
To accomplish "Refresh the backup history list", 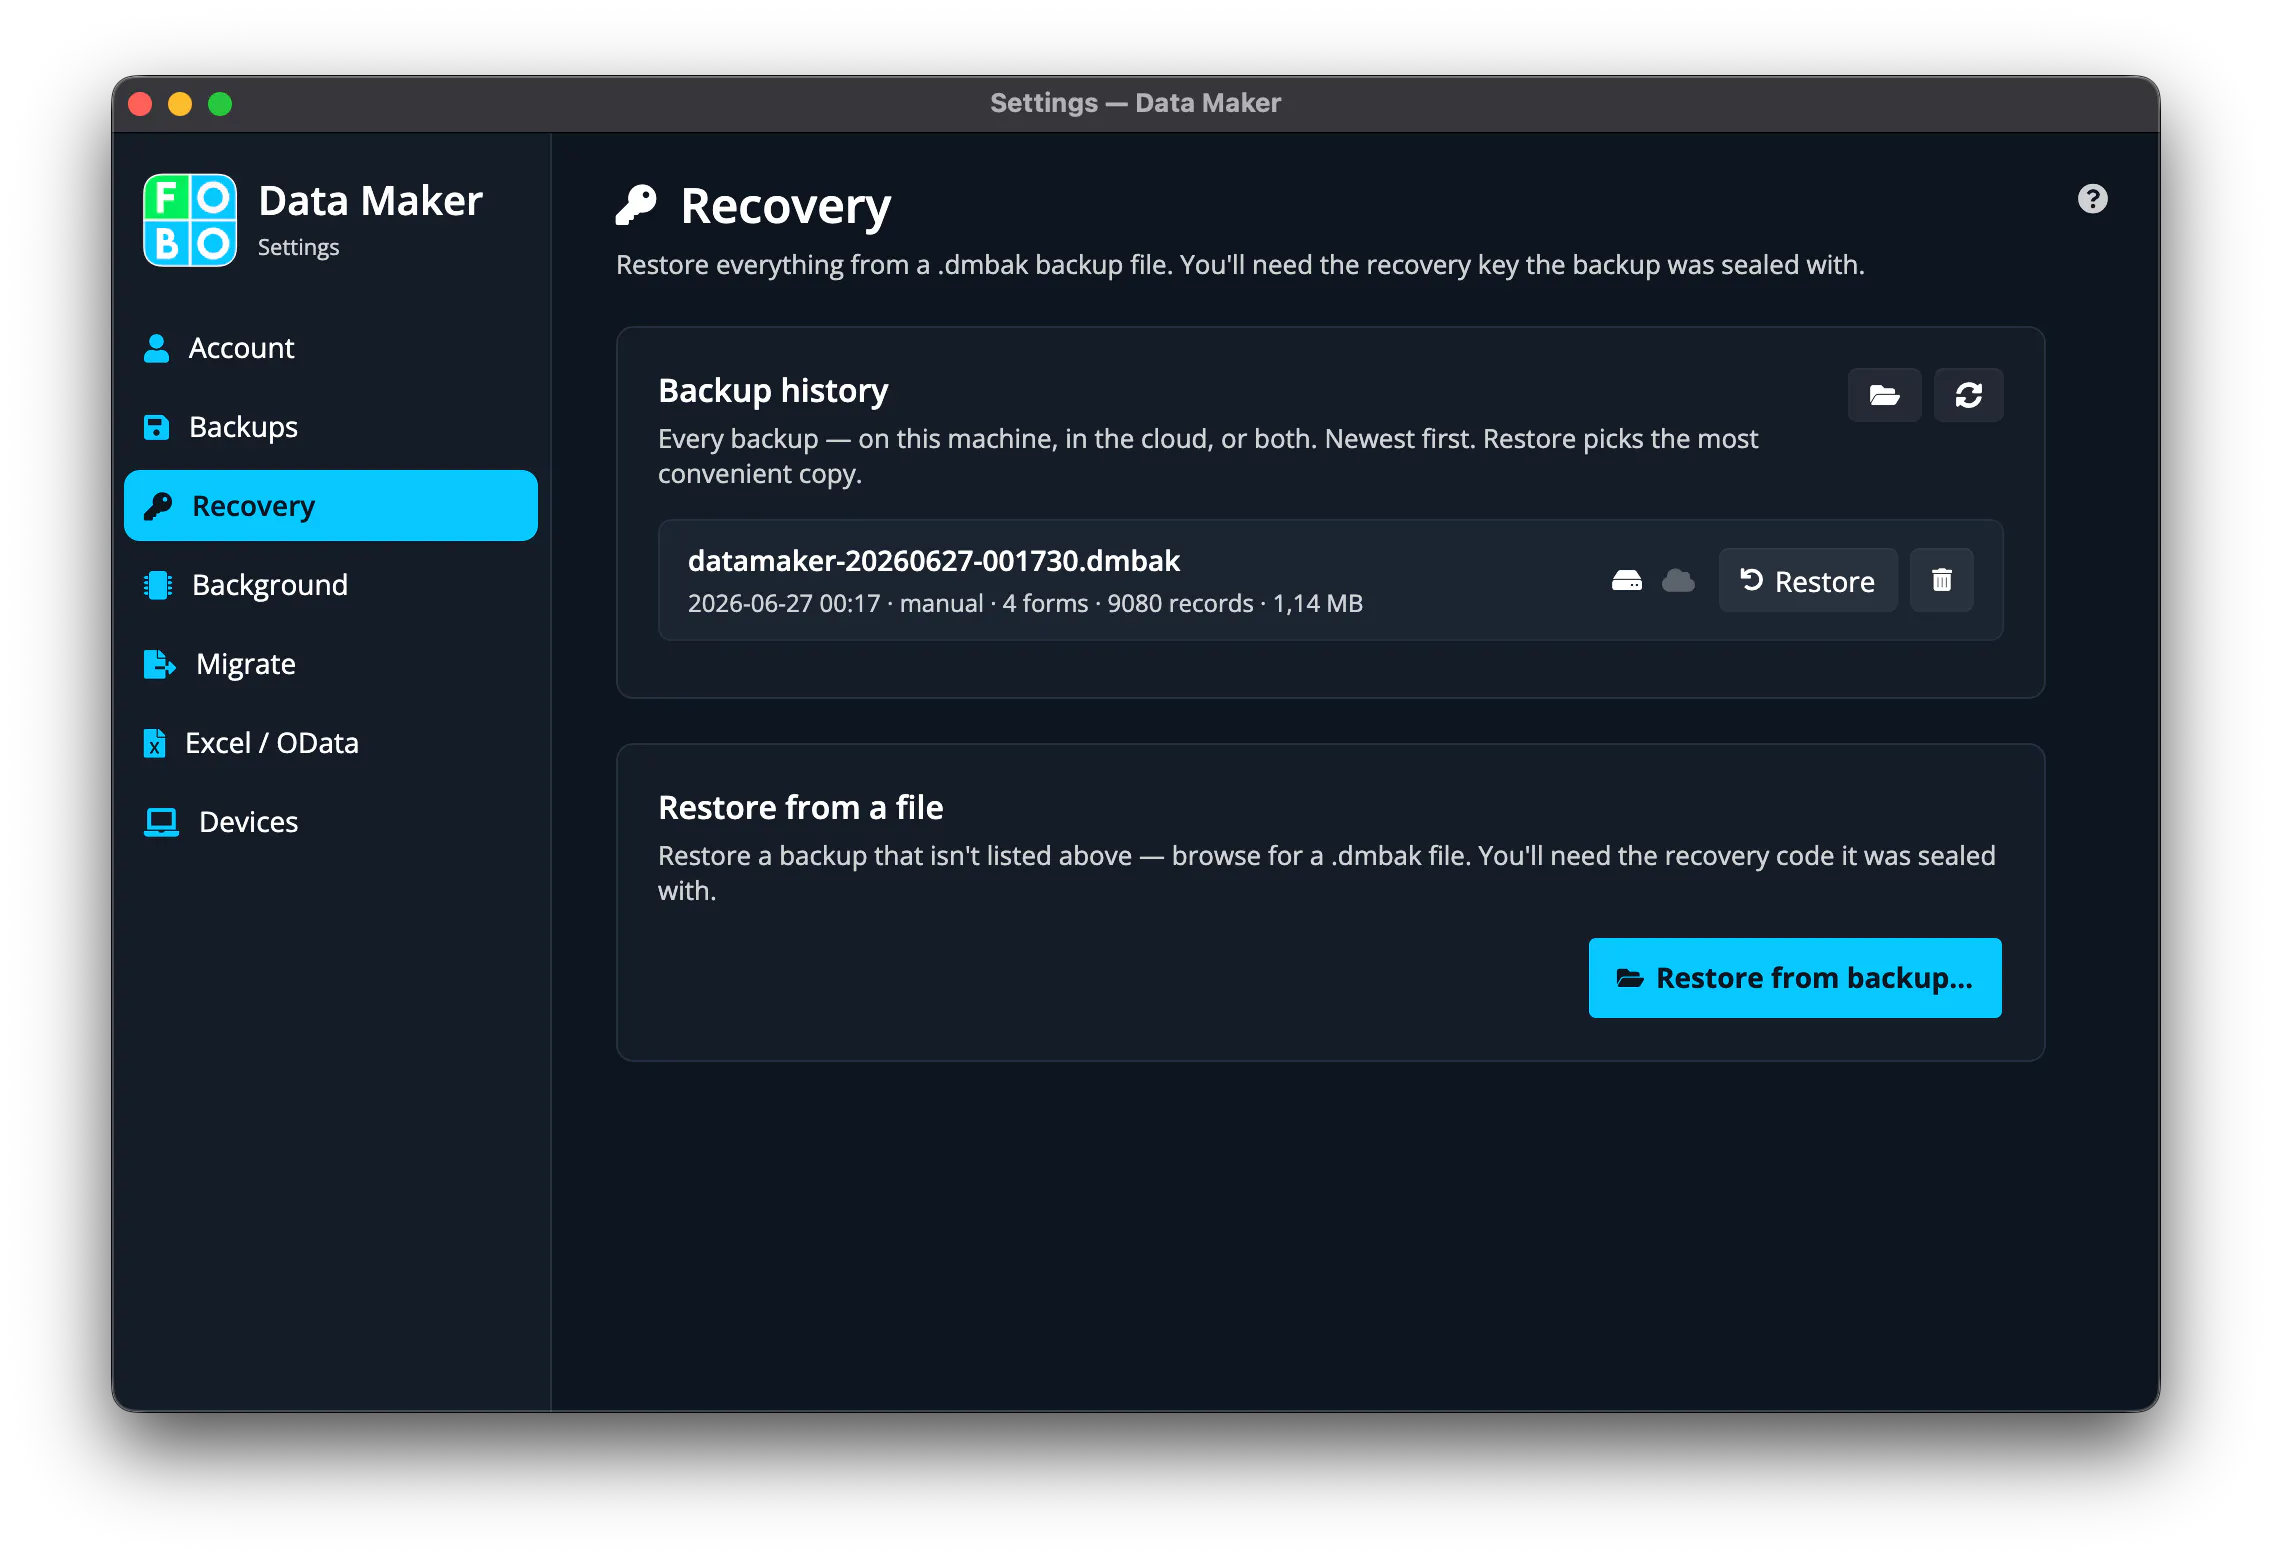I will [x=1968, y=395].
